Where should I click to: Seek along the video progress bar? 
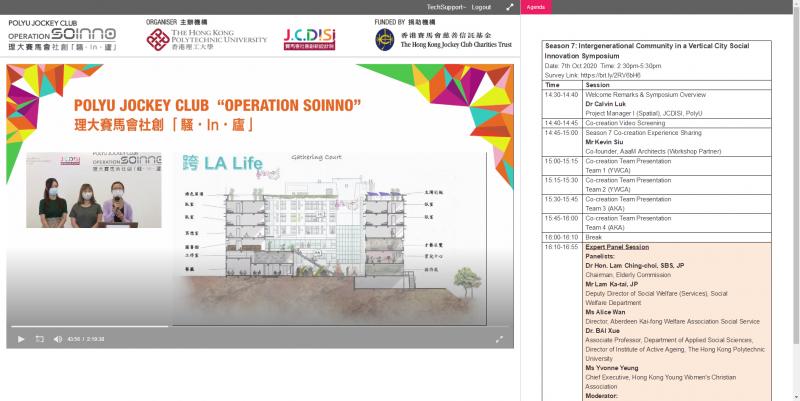[x=259, y=327]
